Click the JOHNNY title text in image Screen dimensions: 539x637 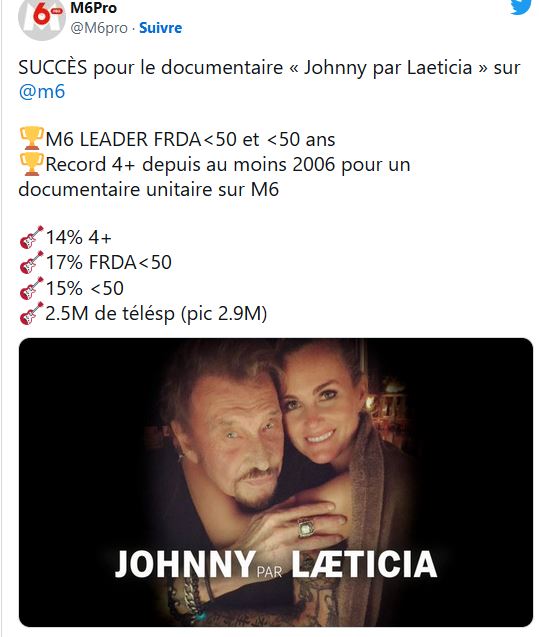point(185,564)
